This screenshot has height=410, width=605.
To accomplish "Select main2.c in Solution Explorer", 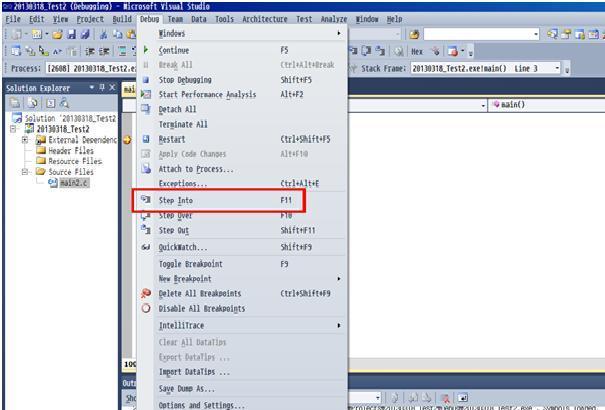I will [x=74, y=183].
